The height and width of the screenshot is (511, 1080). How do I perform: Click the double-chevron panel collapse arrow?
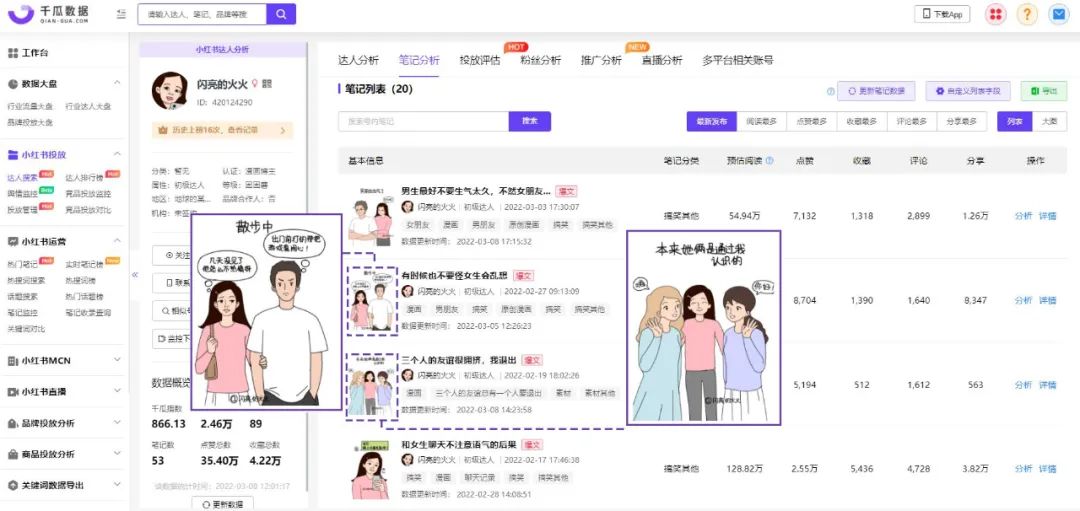pyautogui.click(x=135, y=275)
